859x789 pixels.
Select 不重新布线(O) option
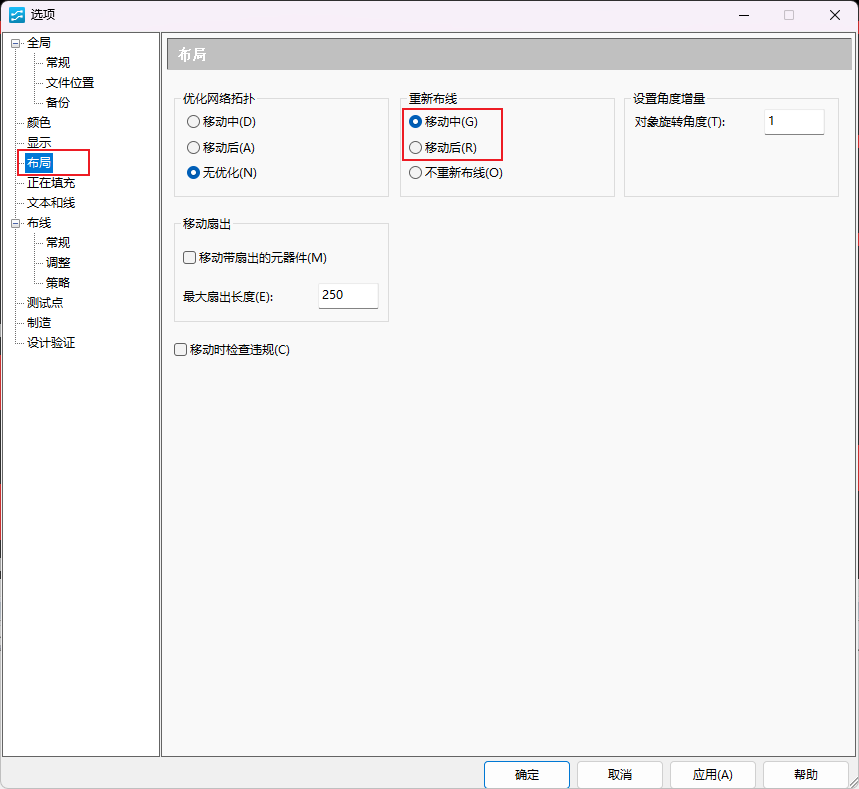(x=416, y=172)
